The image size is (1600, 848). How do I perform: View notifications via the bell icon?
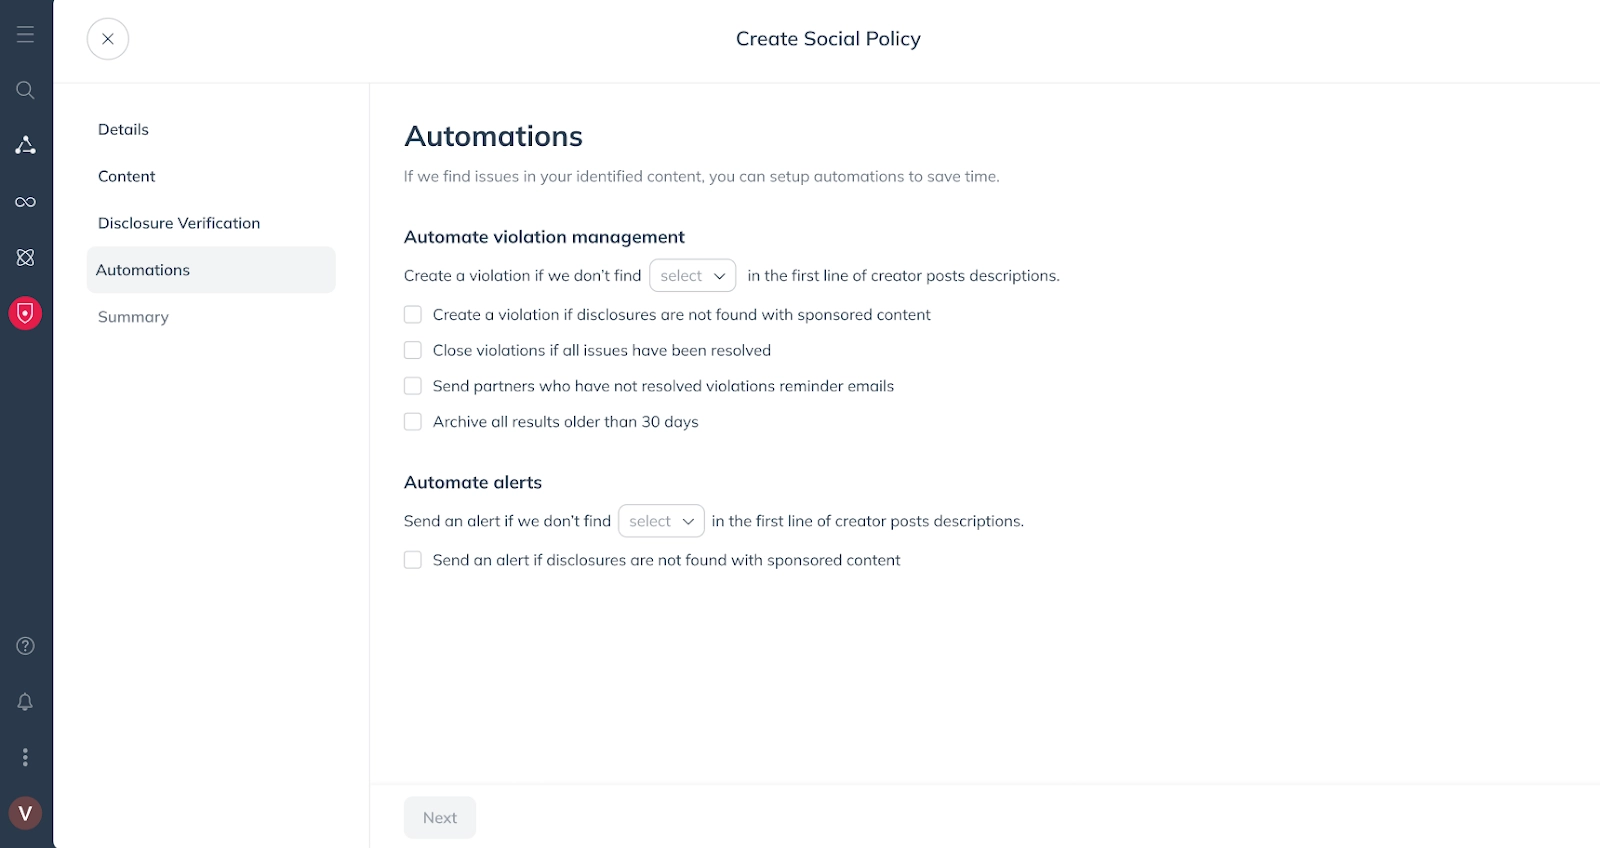pyautogui.click(x=25, y=701)
